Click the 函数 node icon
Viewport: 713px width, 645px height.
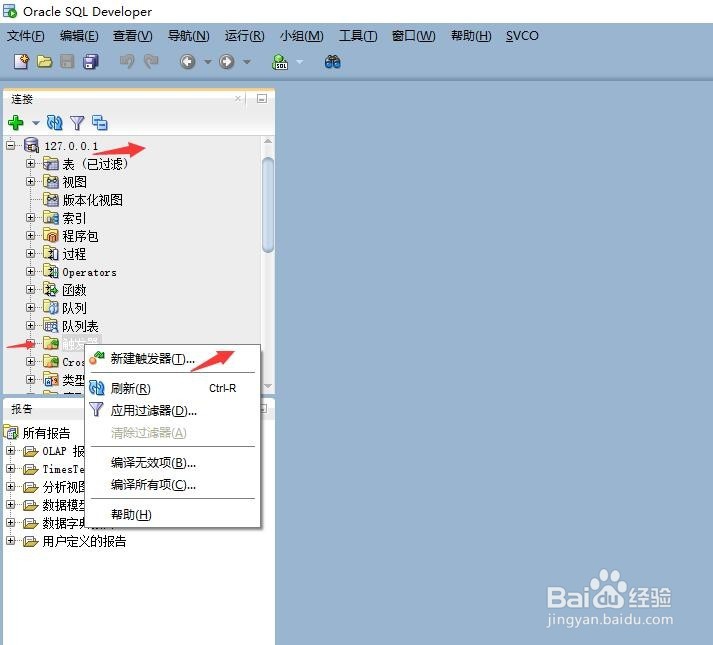[51, 289]
